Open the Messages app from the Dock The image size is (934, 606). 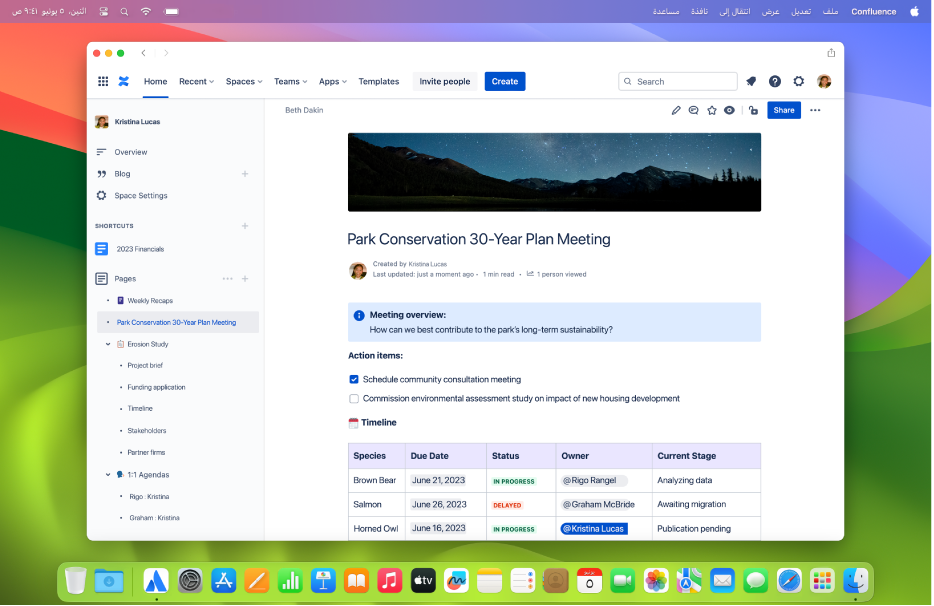(x=754, y=580)
